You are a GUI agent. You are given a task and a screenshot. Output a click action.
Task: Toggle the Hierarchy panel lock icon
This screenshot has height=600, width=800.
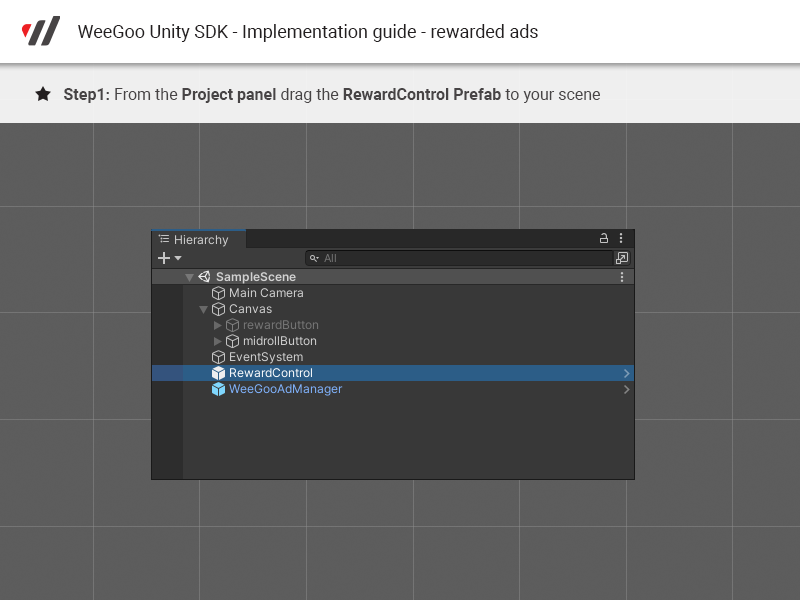click(x=604, y=239)
